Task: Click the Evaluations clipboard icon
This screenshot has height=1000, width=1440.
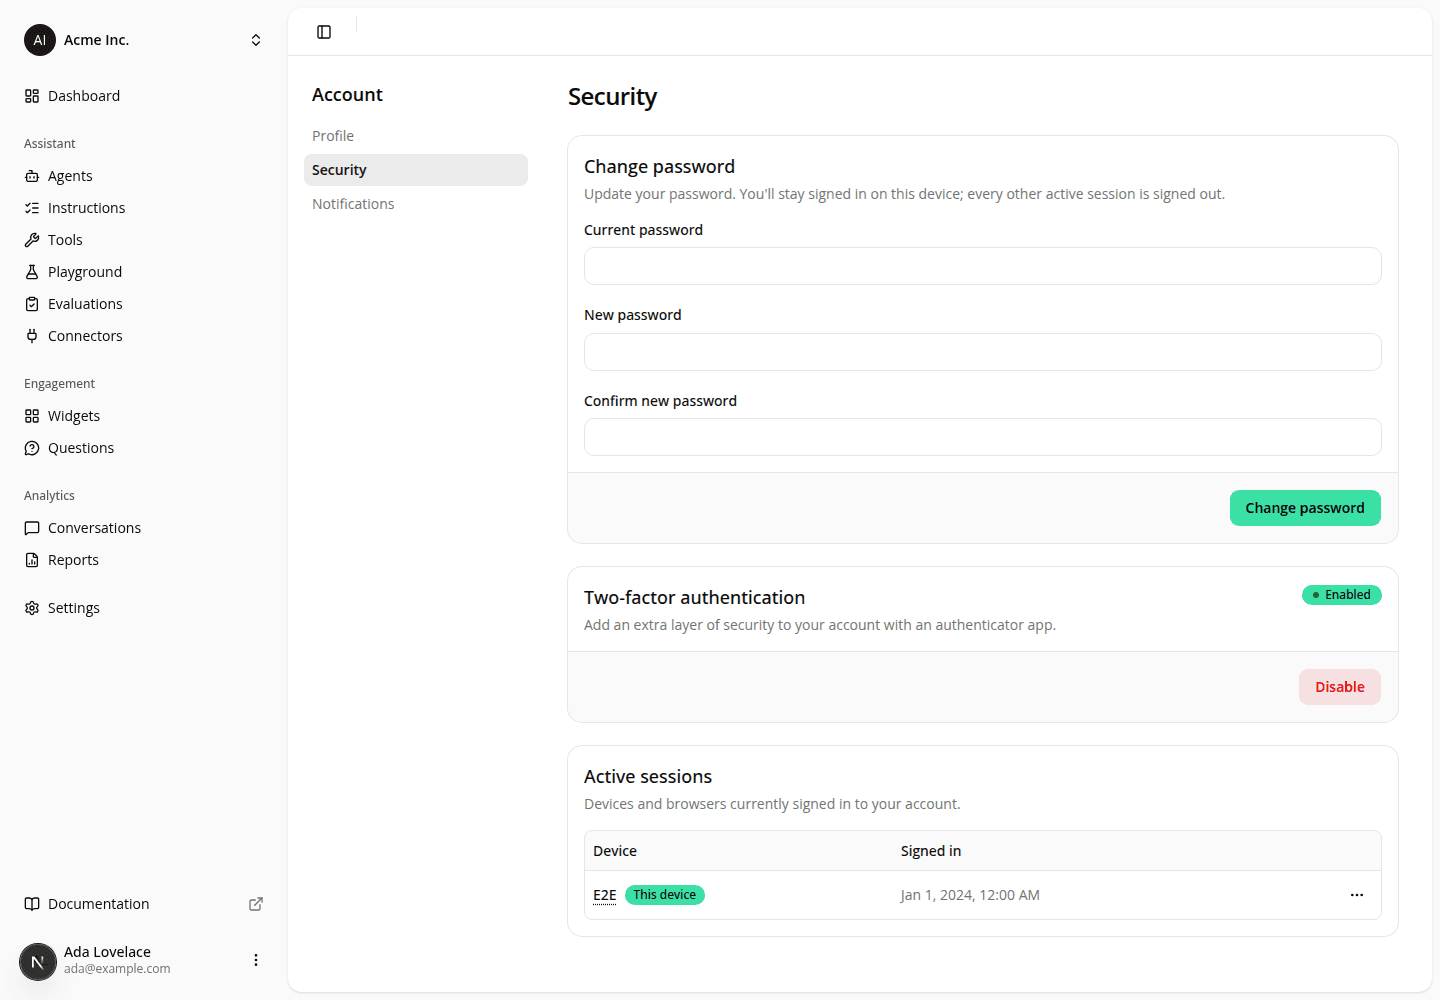Action: tap(32, 304)
